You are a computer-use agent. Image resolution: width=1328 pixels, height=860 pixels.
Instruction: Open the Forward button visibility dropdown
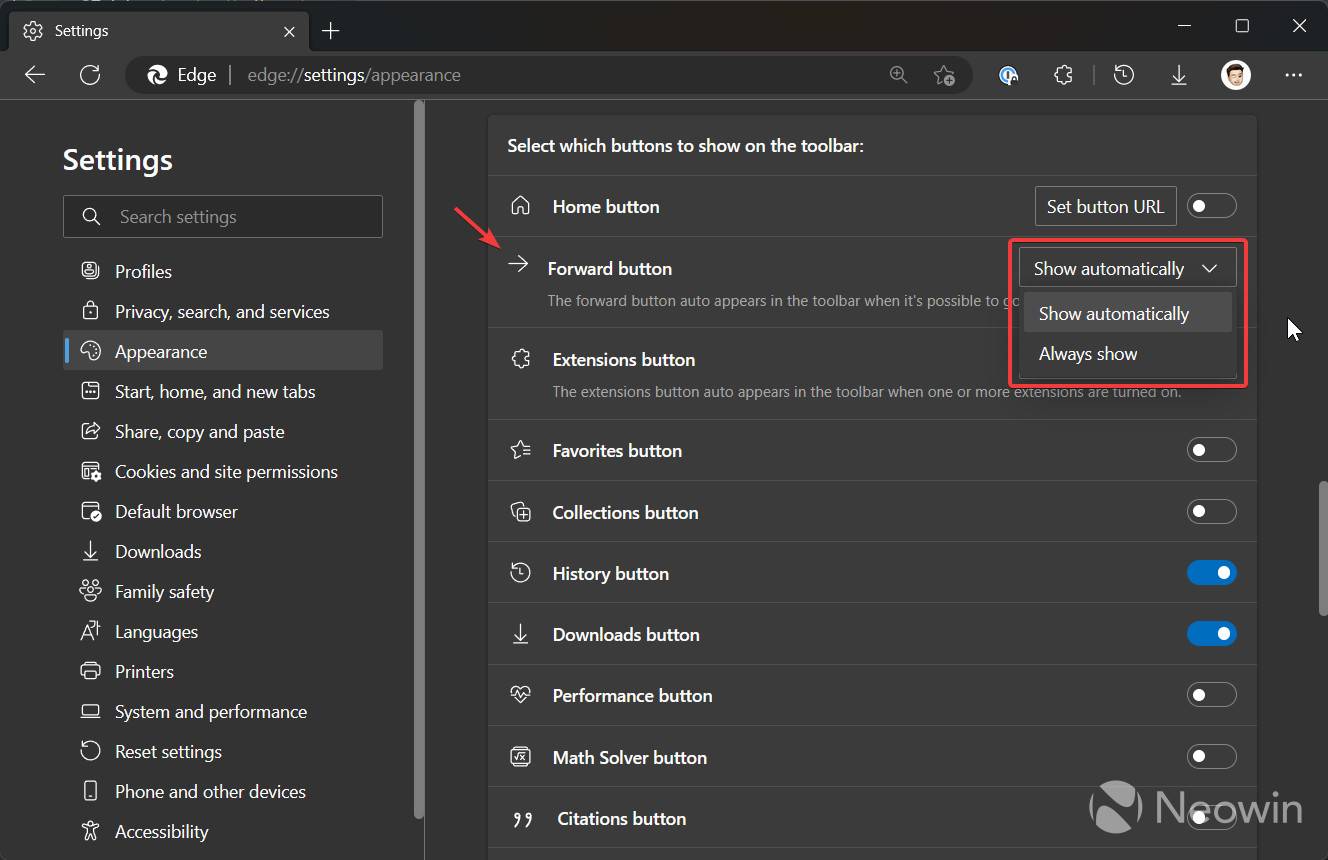(1126, 267)
